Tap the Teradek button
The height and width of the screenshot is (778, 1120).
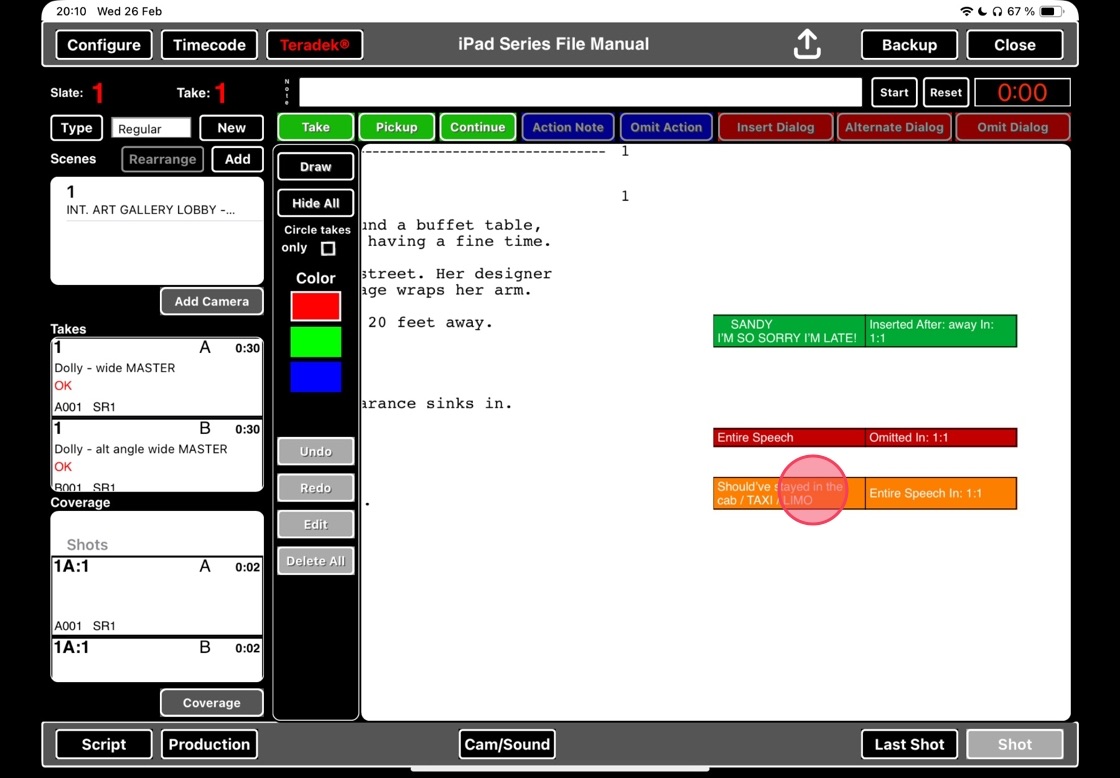tap(314, 45)
